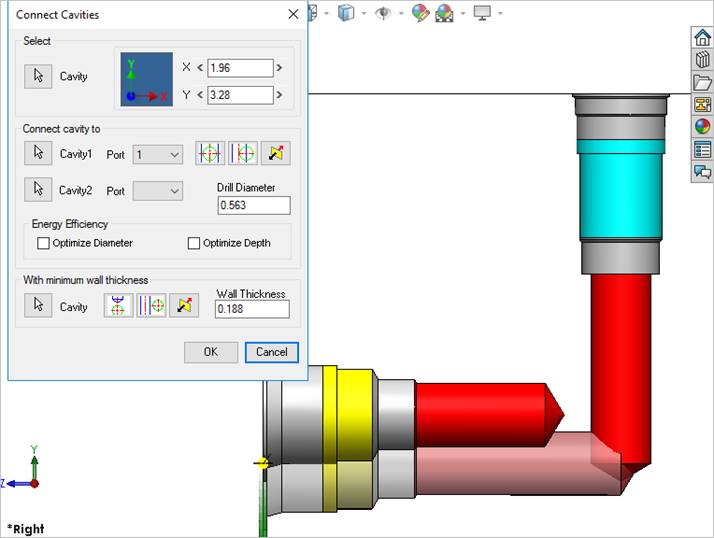714x538 pixels.
Task: Open the hide/show items dropdown arrow
Action: 401,13
